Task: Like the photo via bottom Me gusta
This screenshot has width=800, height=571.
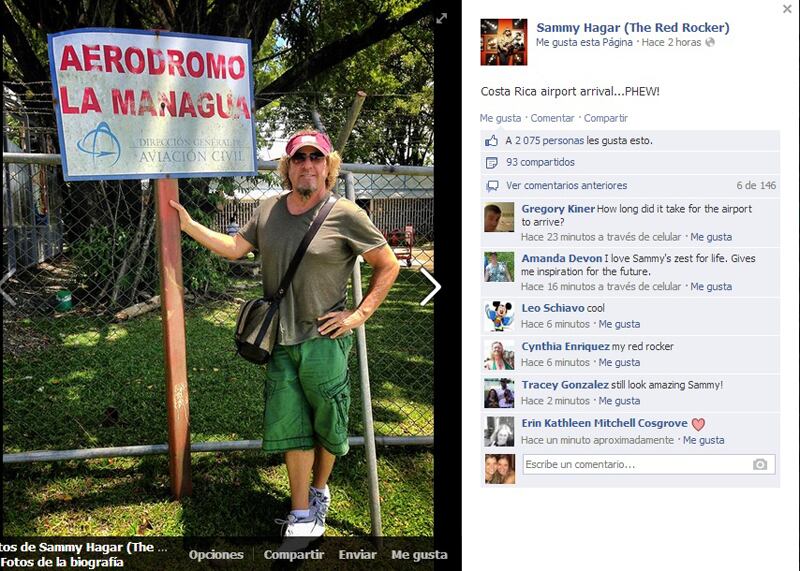Action: (x=419, y=555)
